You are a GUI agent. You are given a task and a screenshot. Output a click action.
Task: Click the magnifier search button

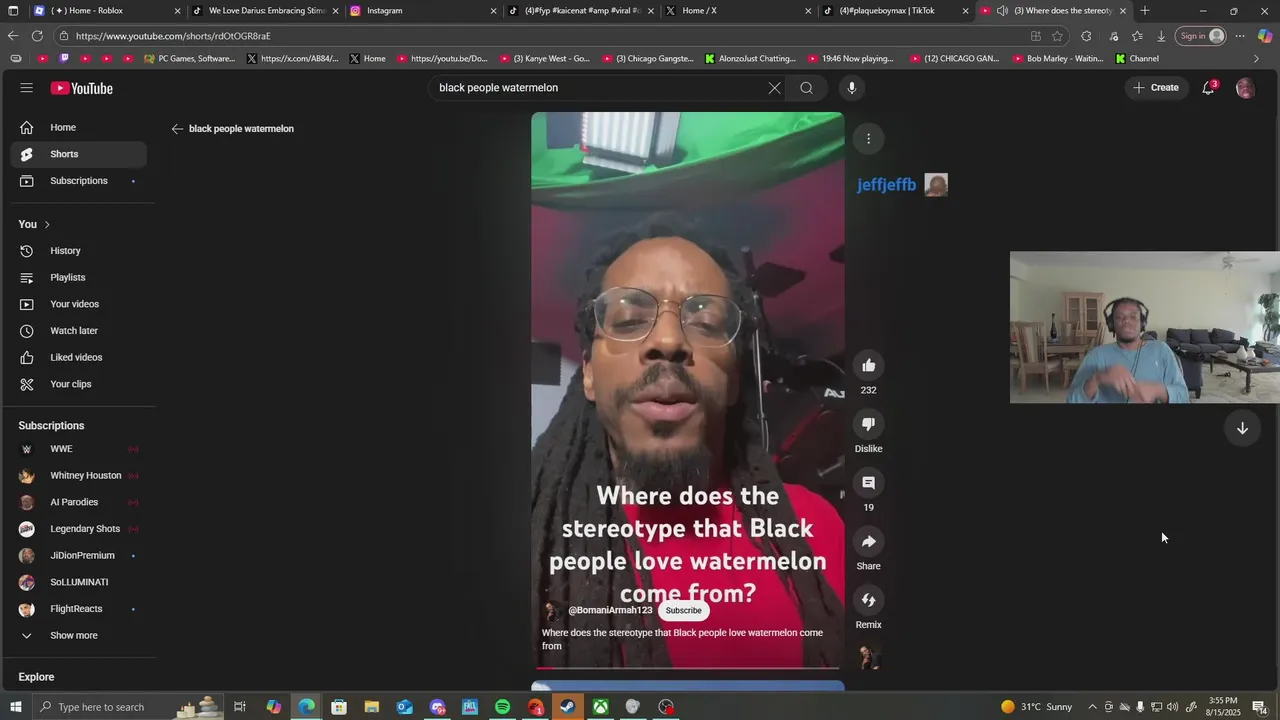click(806, 88)
